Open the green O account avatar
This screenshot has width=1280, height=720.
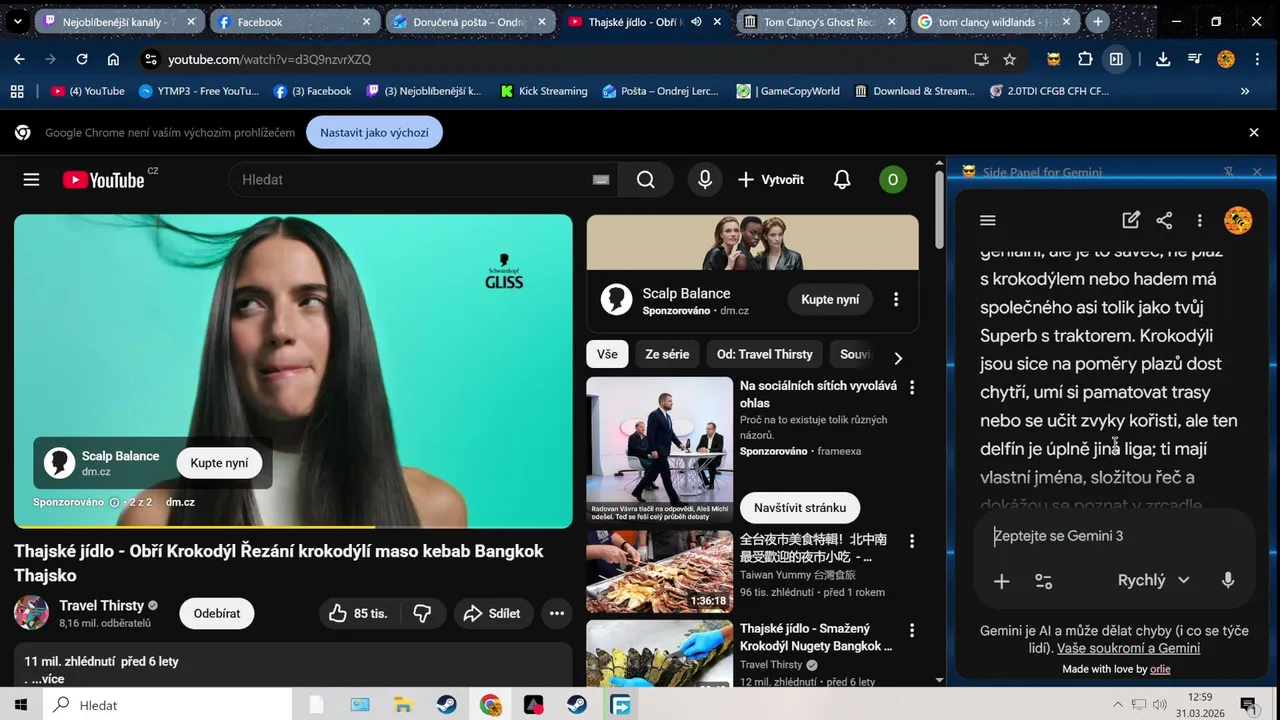coord(892,180)
